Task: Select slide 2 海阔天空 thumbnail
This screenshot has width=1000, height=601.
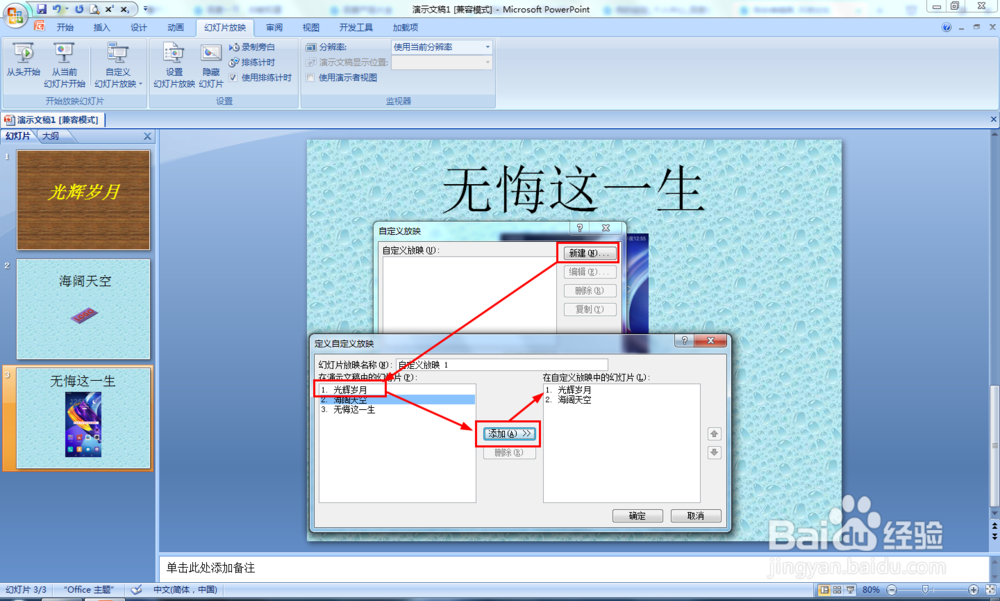Action: 84,309
